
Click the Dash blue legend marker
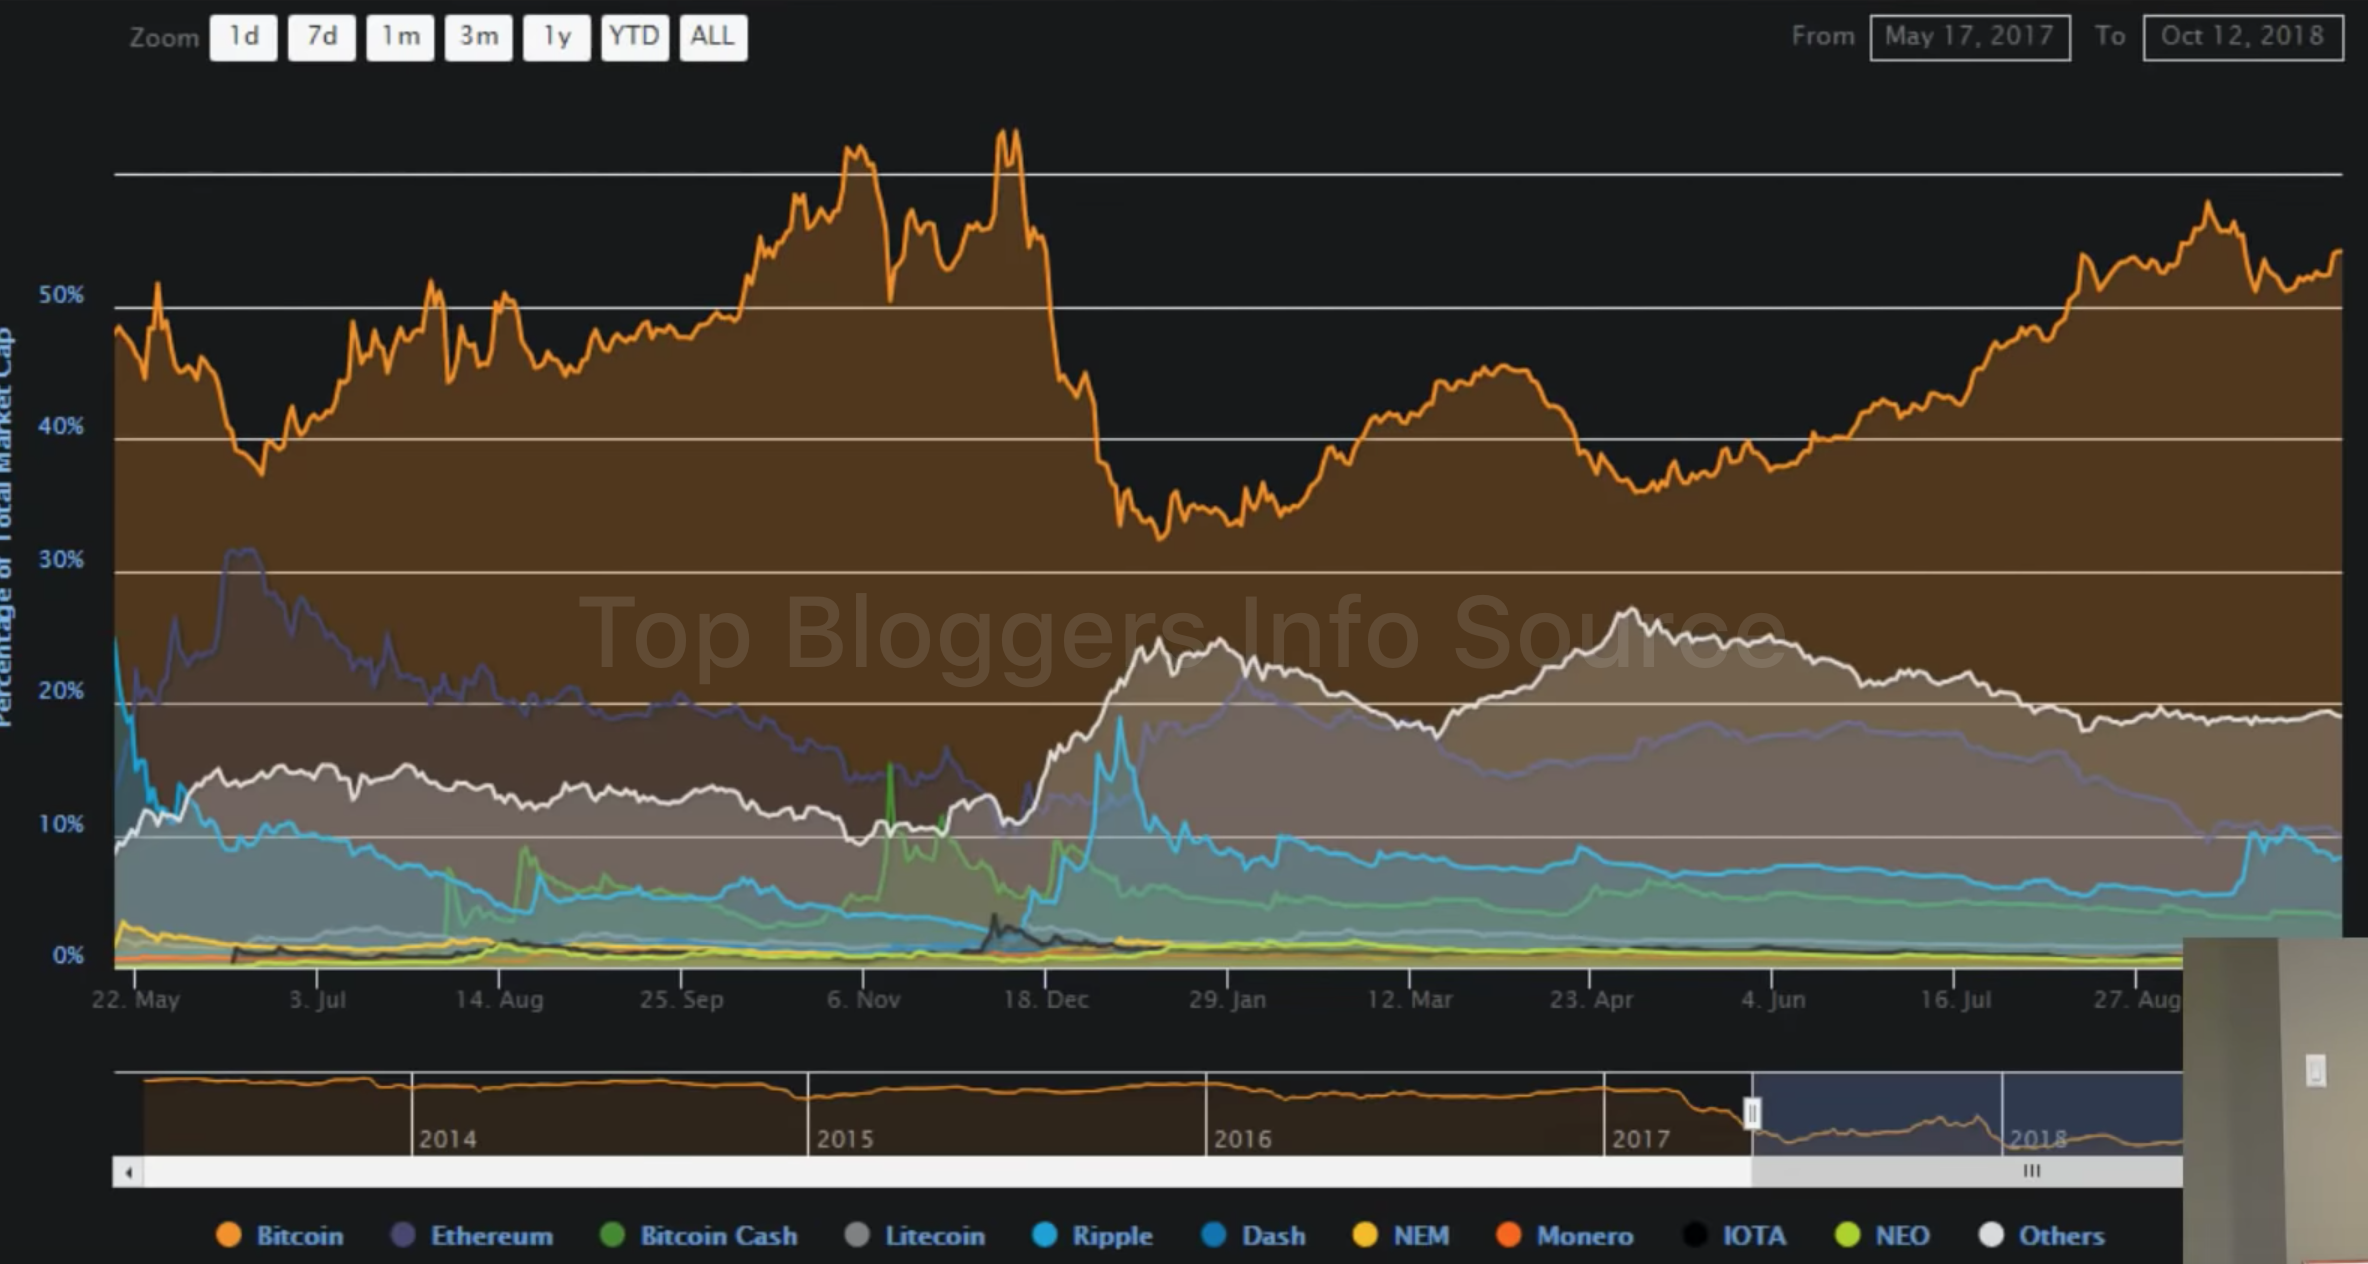point(1213,1235)
